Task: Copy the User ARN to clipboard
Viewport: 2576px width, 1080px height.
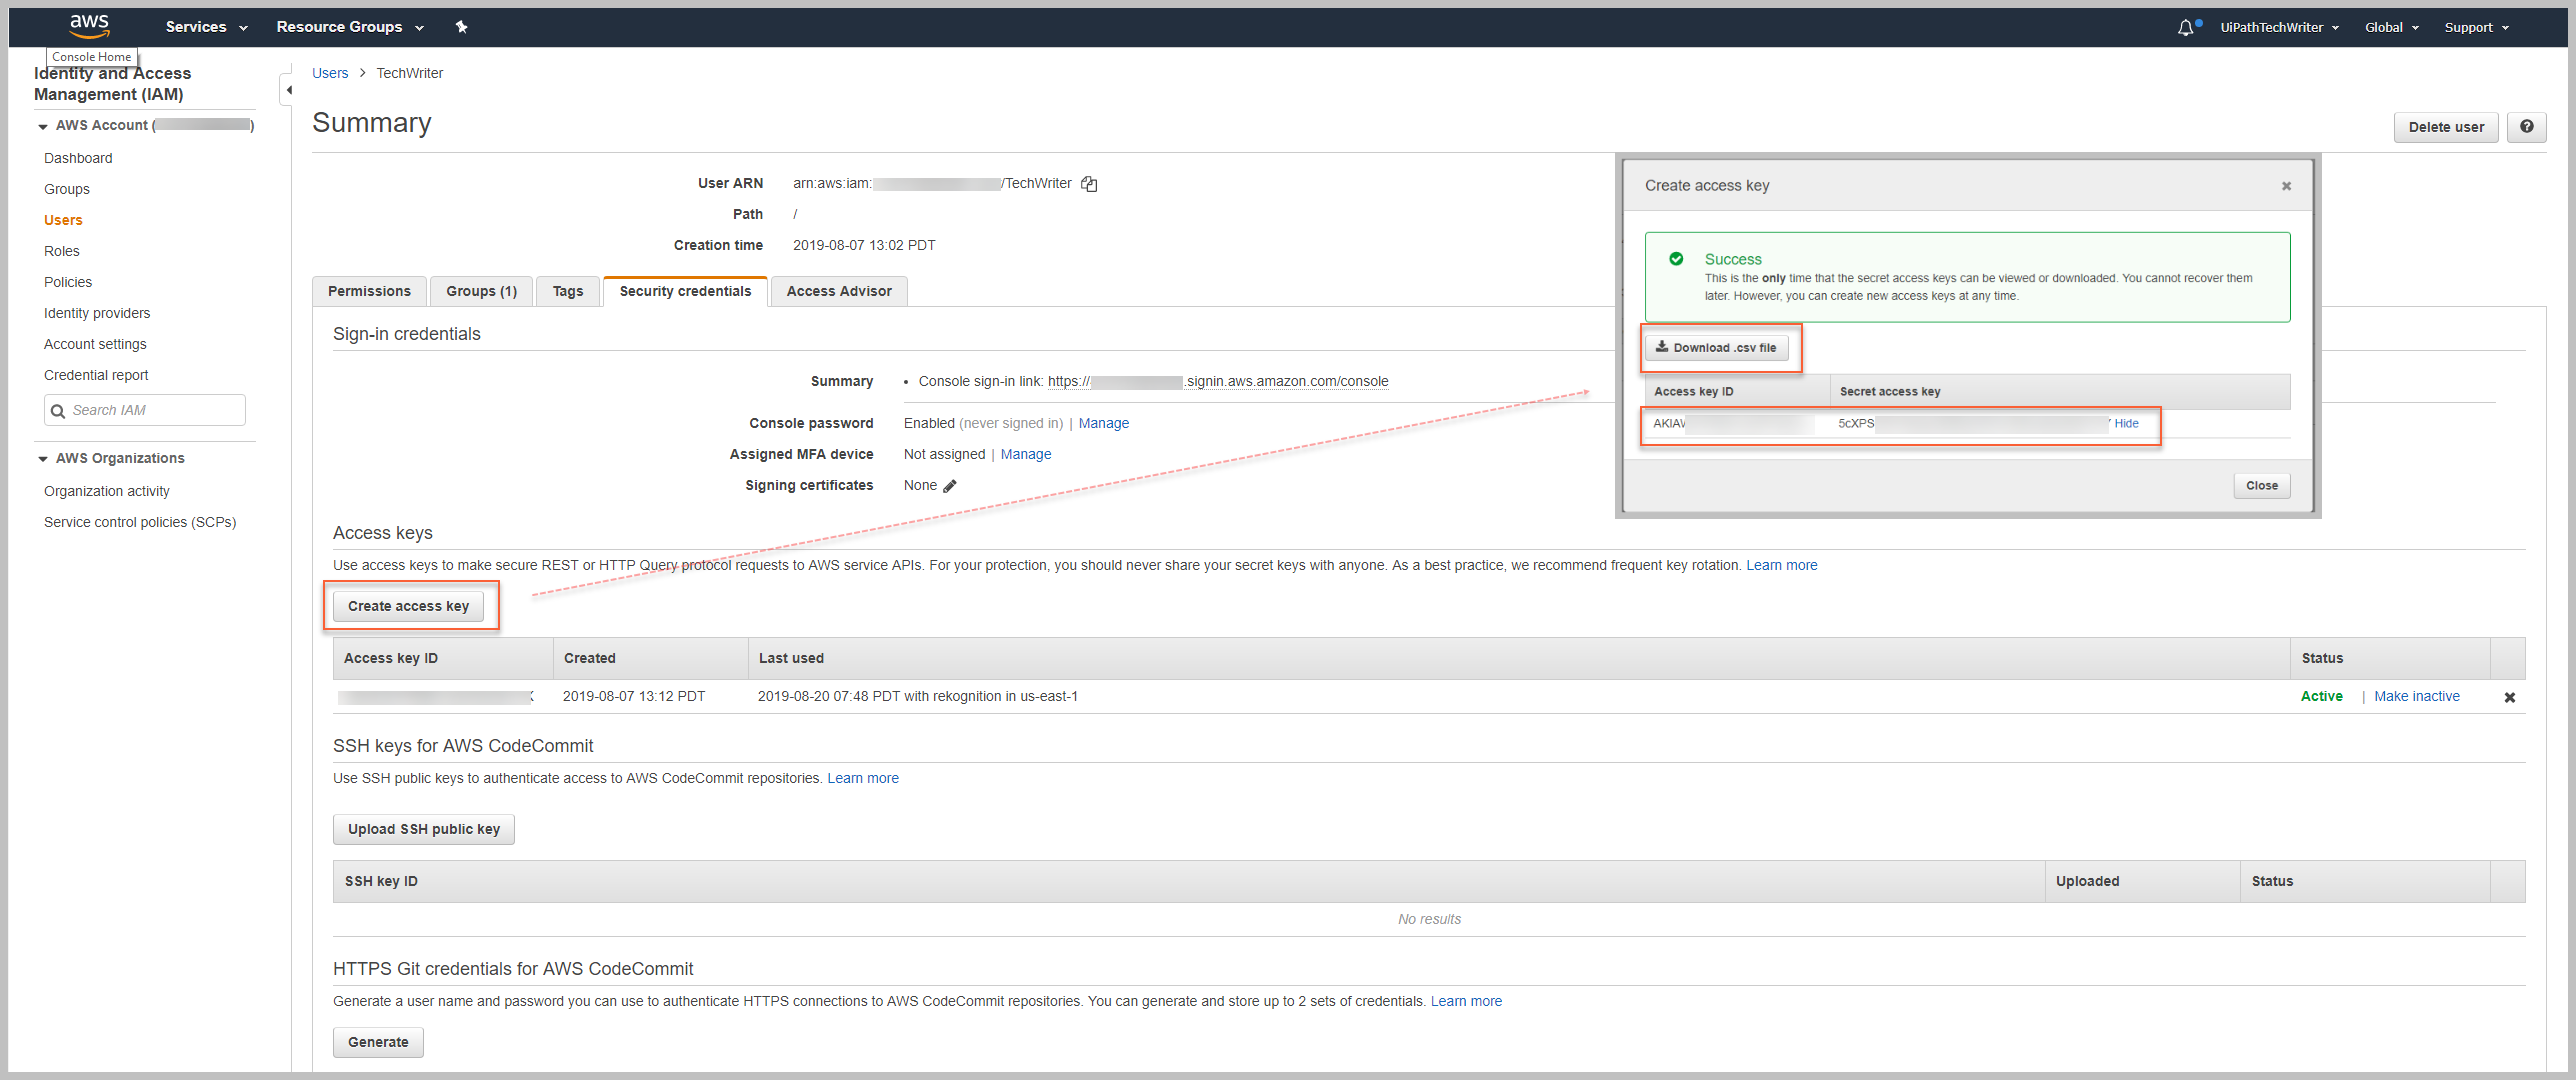Action: pos(1089,184)
